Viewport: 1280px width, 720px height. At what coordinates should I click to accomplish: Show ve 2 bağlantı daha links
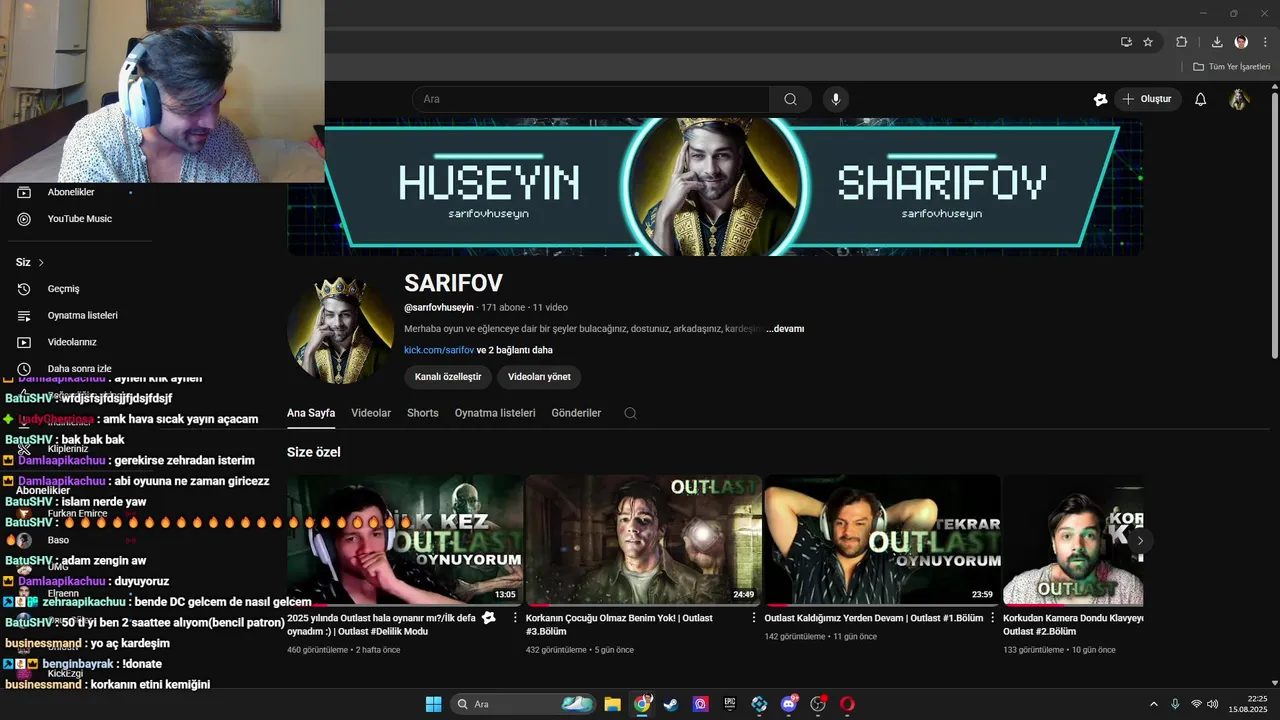[x=515, y=350]
